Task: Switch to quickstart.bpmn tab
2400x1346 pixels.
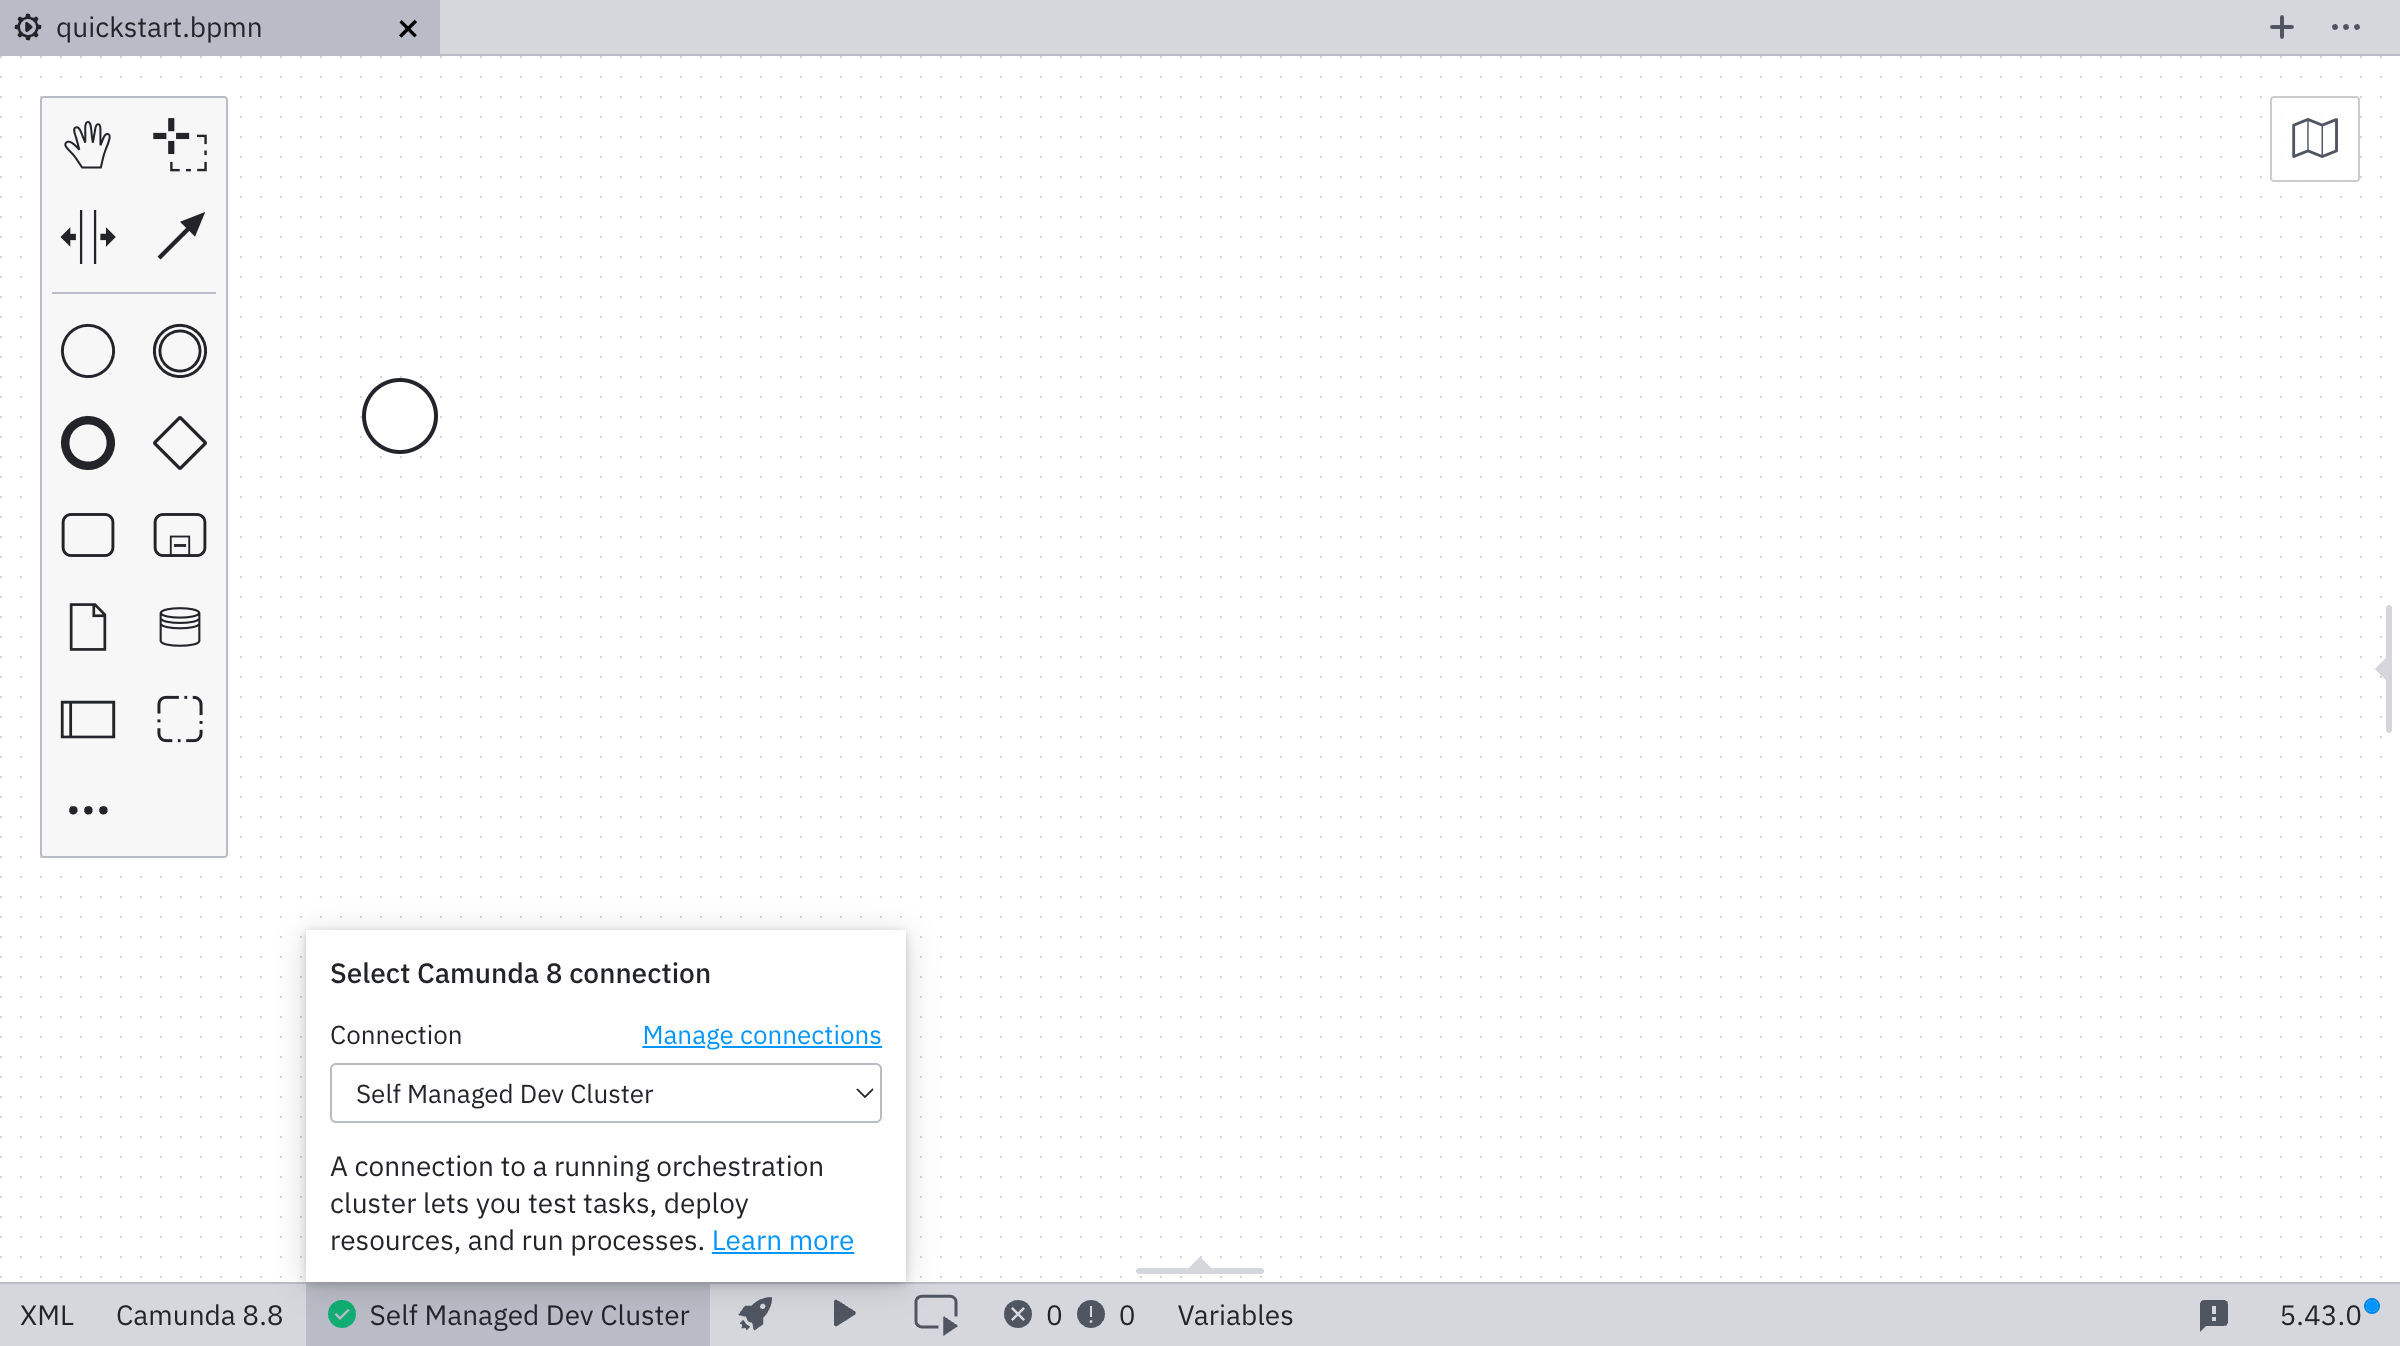Action: [160, 27]
